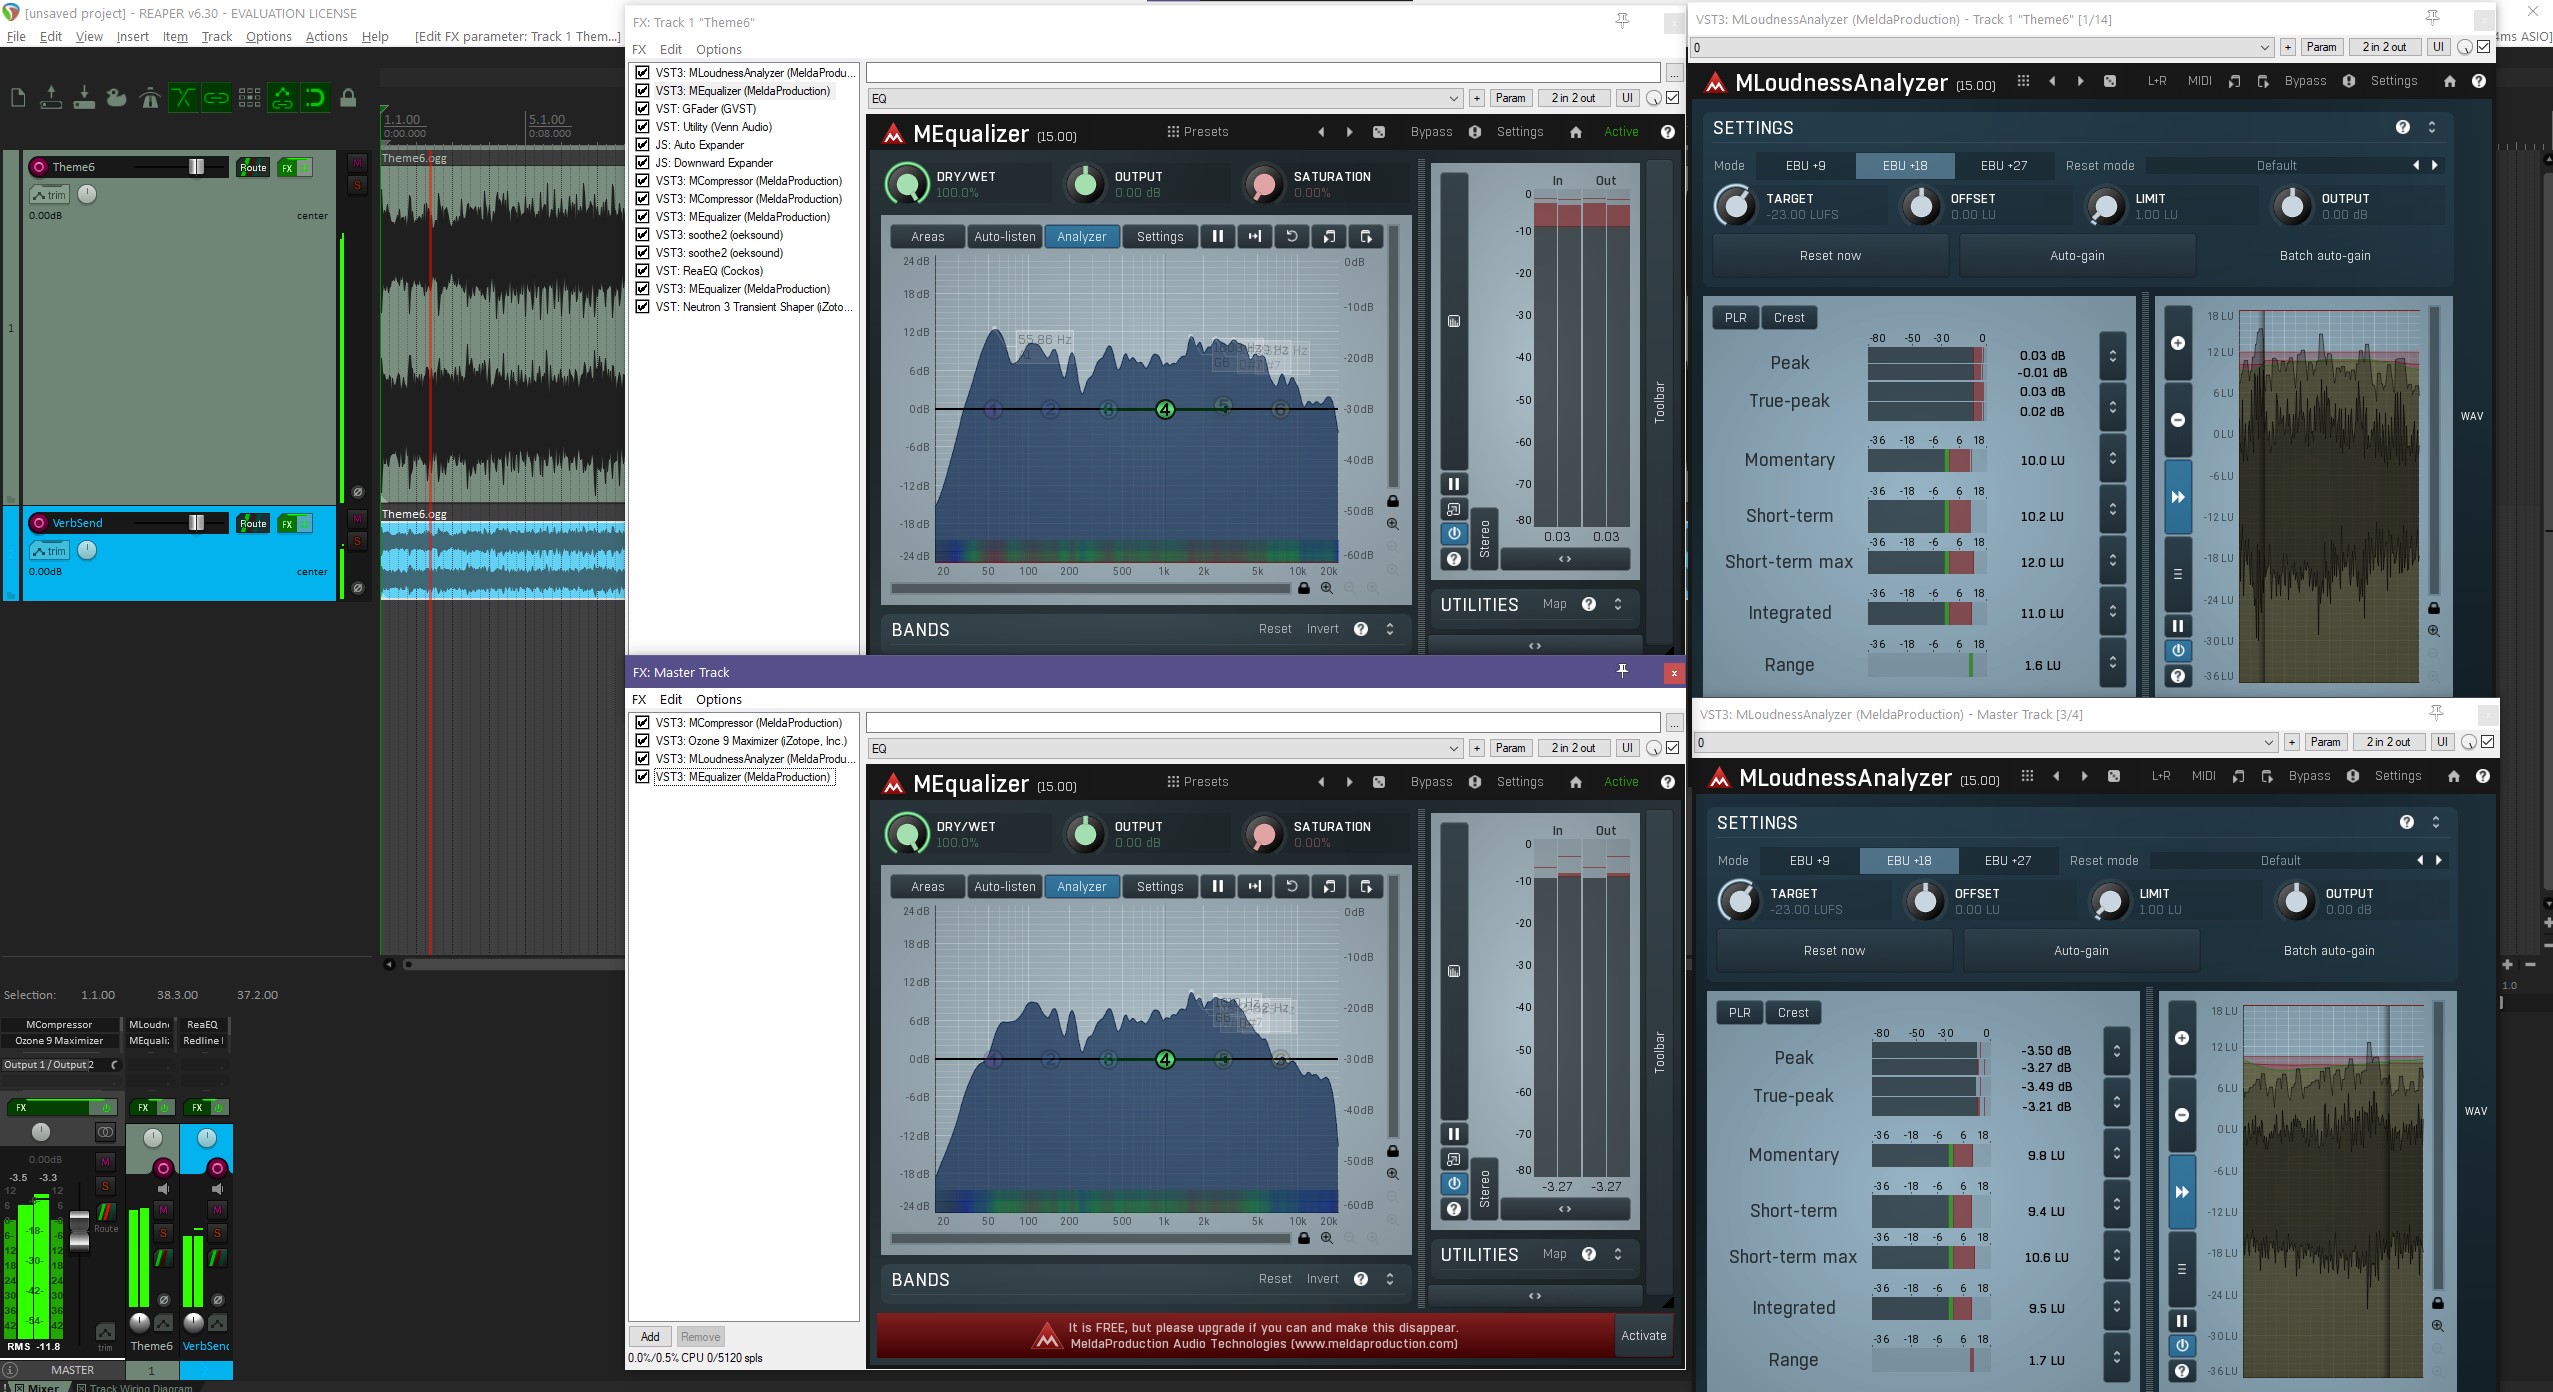The height and width of the screenshot is (1392, 2553).
Task: Click the Activate button on the MeldaProduction banner
Action: 1644,1336
